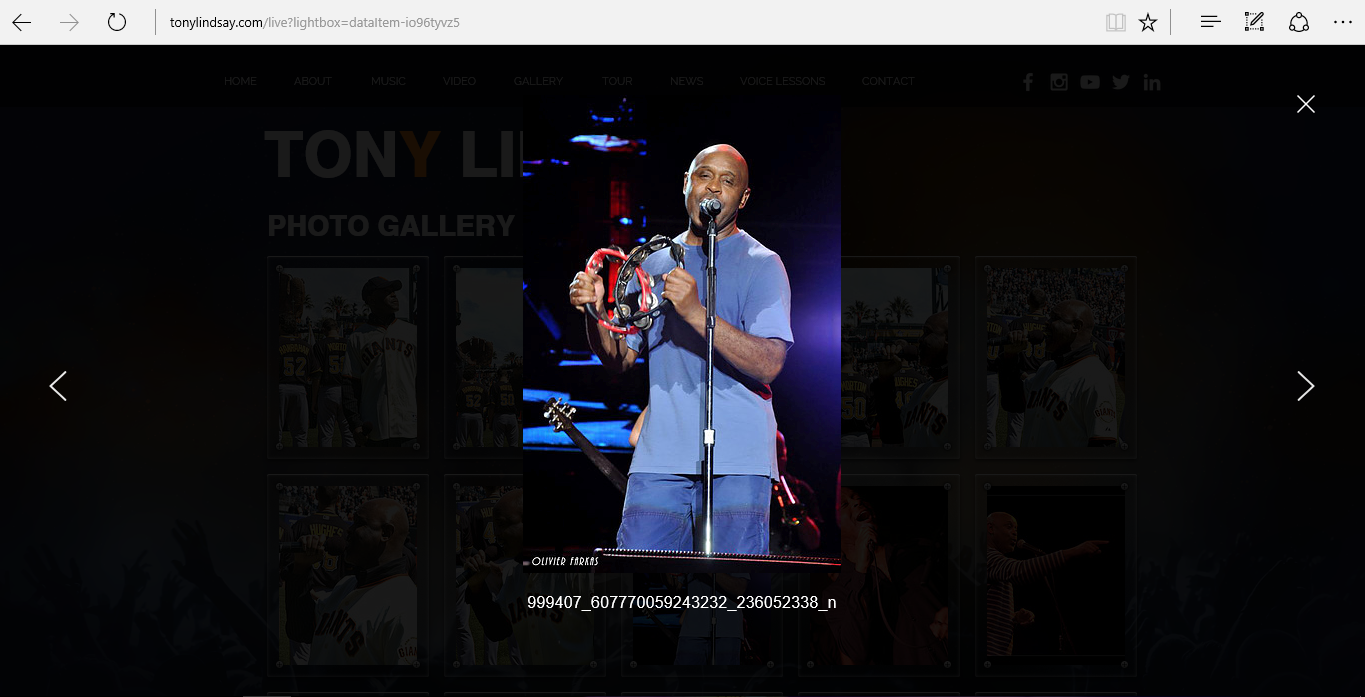Open the NEWS page

[687, 82]
